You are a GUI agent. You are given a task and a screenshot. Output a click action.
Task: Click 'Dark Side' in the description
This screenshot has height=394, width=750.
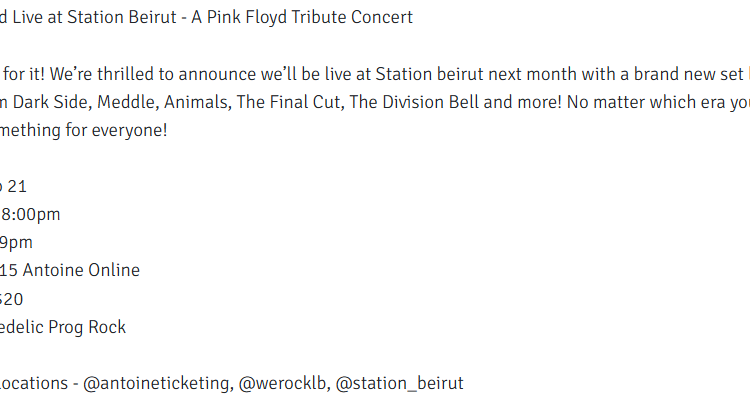pyautogui.click(x=53, y=102)
